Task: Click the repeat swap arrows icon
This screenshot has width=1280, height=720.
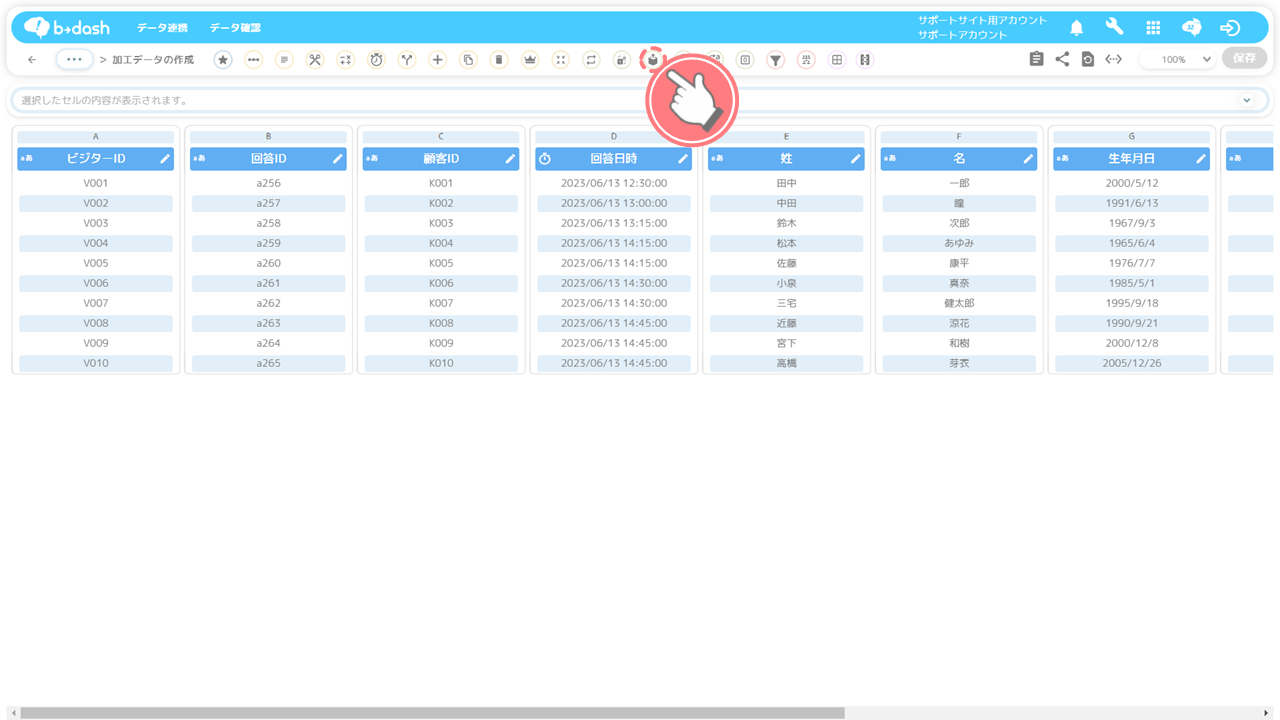Action: click(591, 60)
